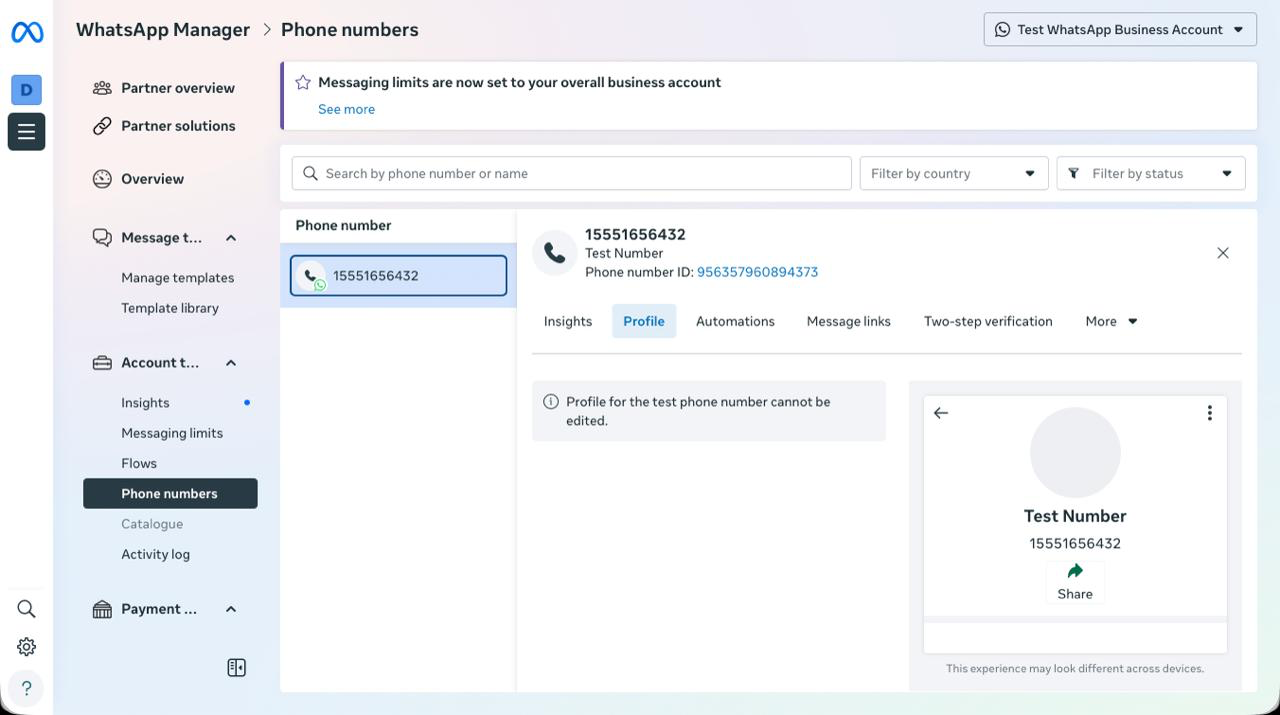Switch to the Two-step verification tab
This screenshot has height=715, width=1280.
pyautogui.click(x=987, y=321)
